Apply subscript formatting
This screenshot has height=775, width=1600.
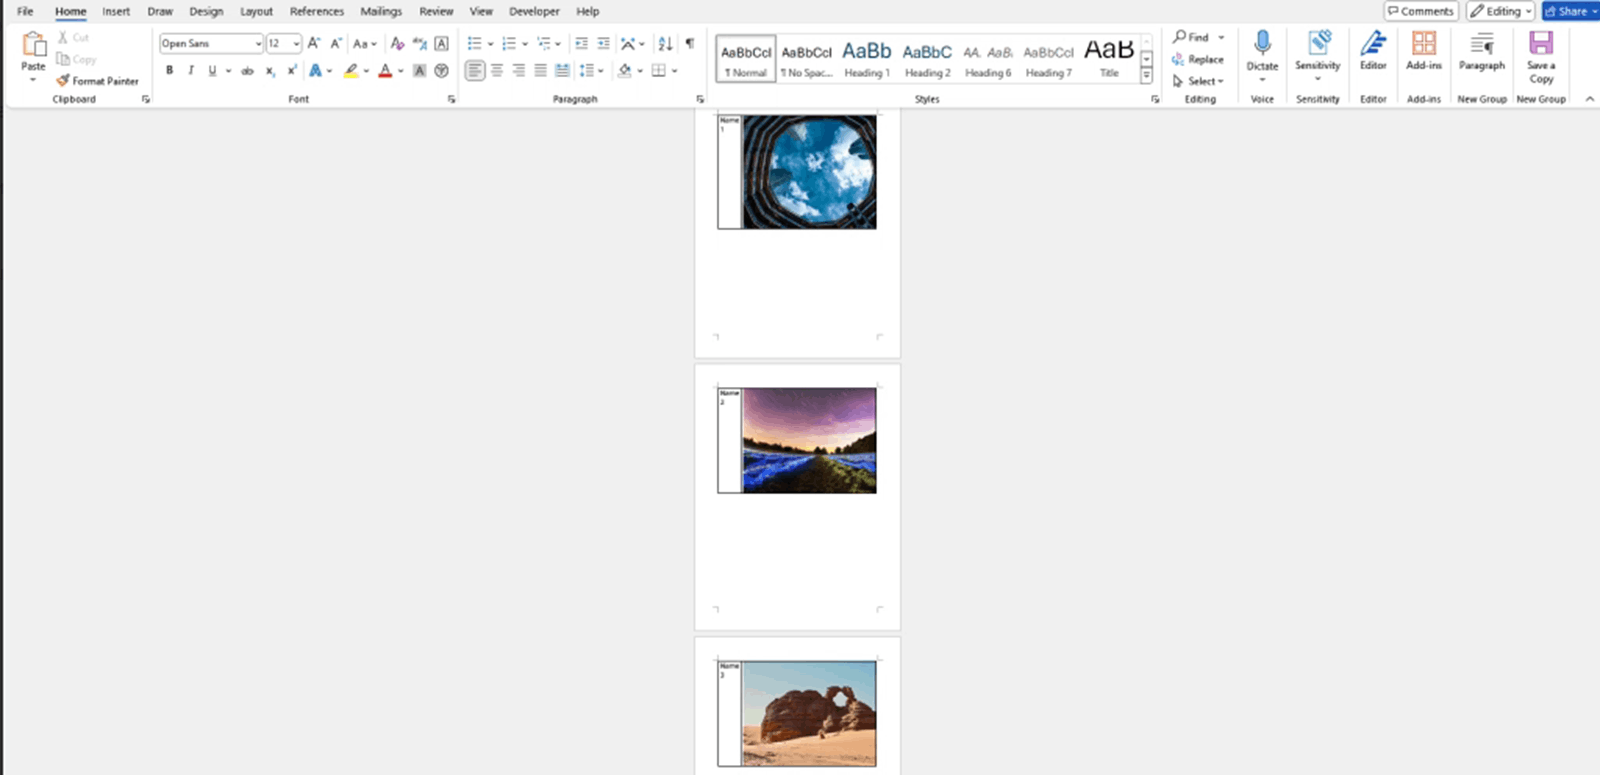tap(270, 71)
